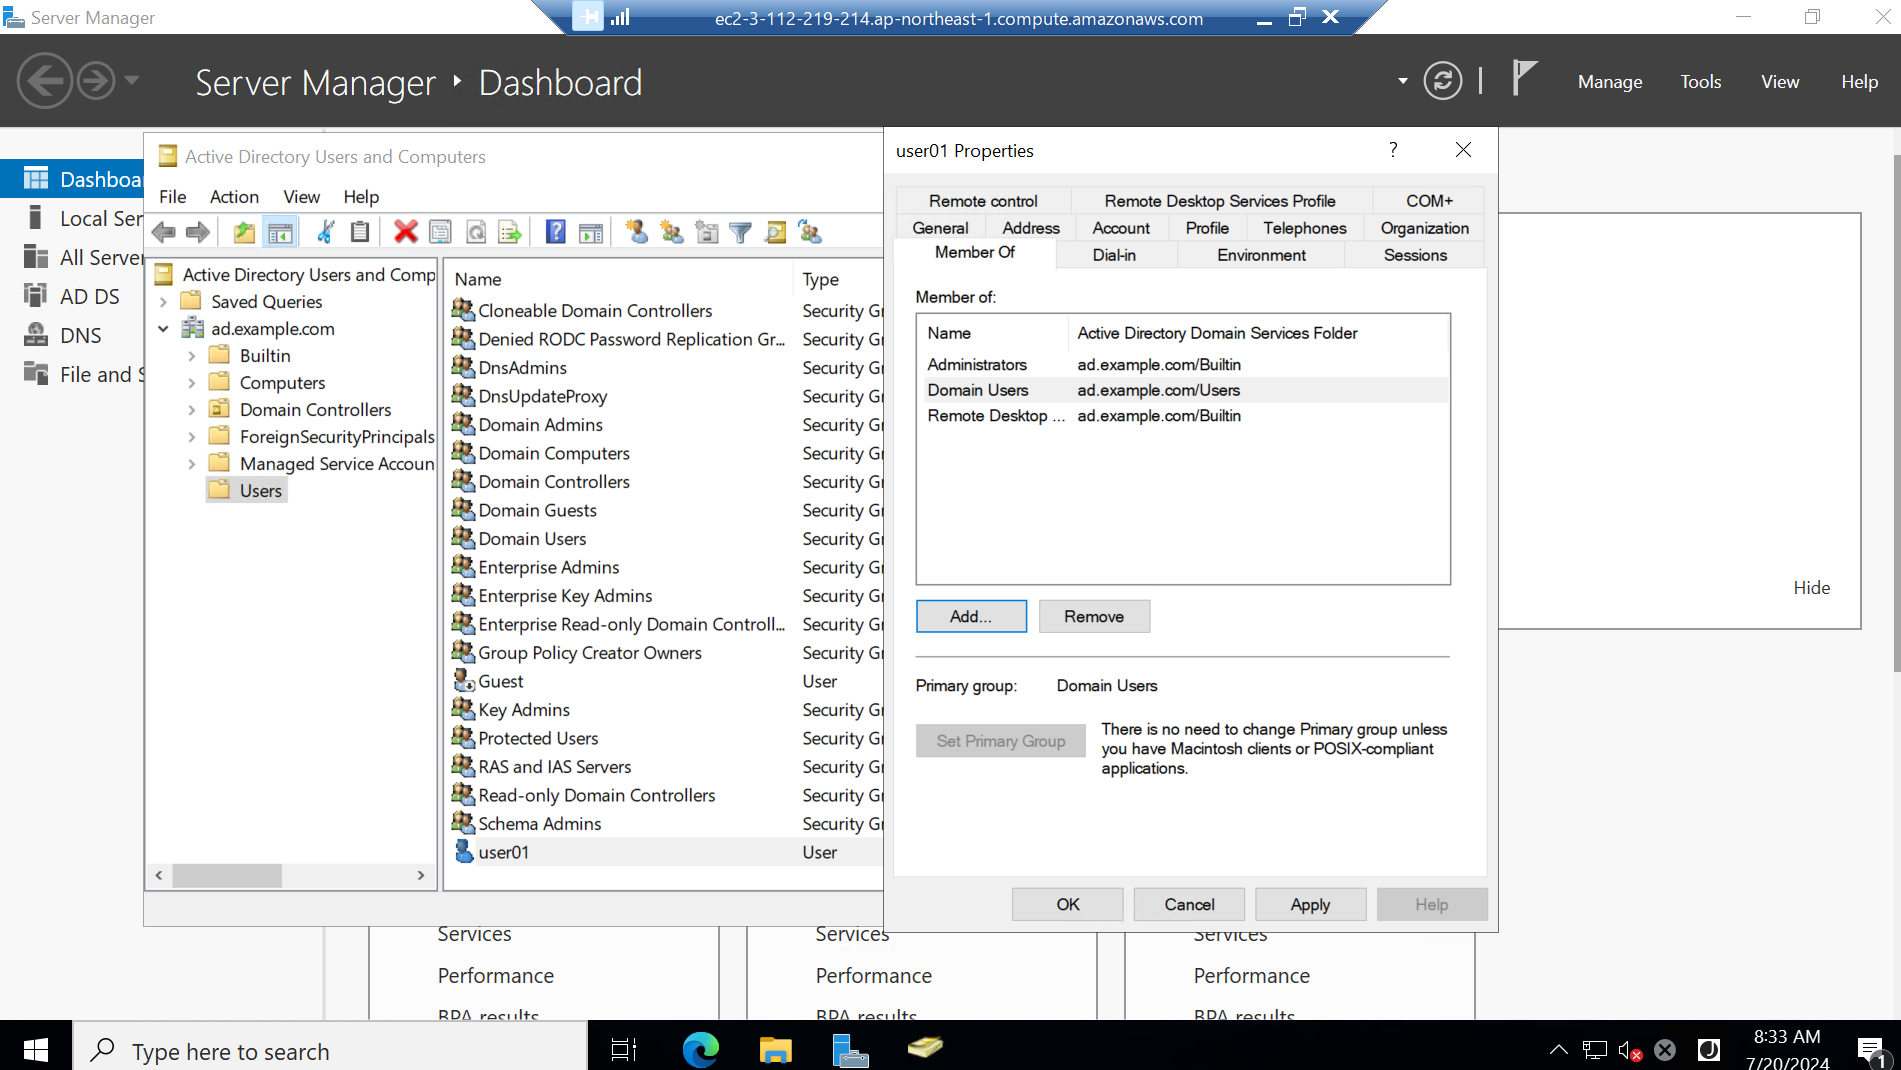
Task: Open the dropdown arrow beside the refresh icon
Action: click(x=1403, y=81)
